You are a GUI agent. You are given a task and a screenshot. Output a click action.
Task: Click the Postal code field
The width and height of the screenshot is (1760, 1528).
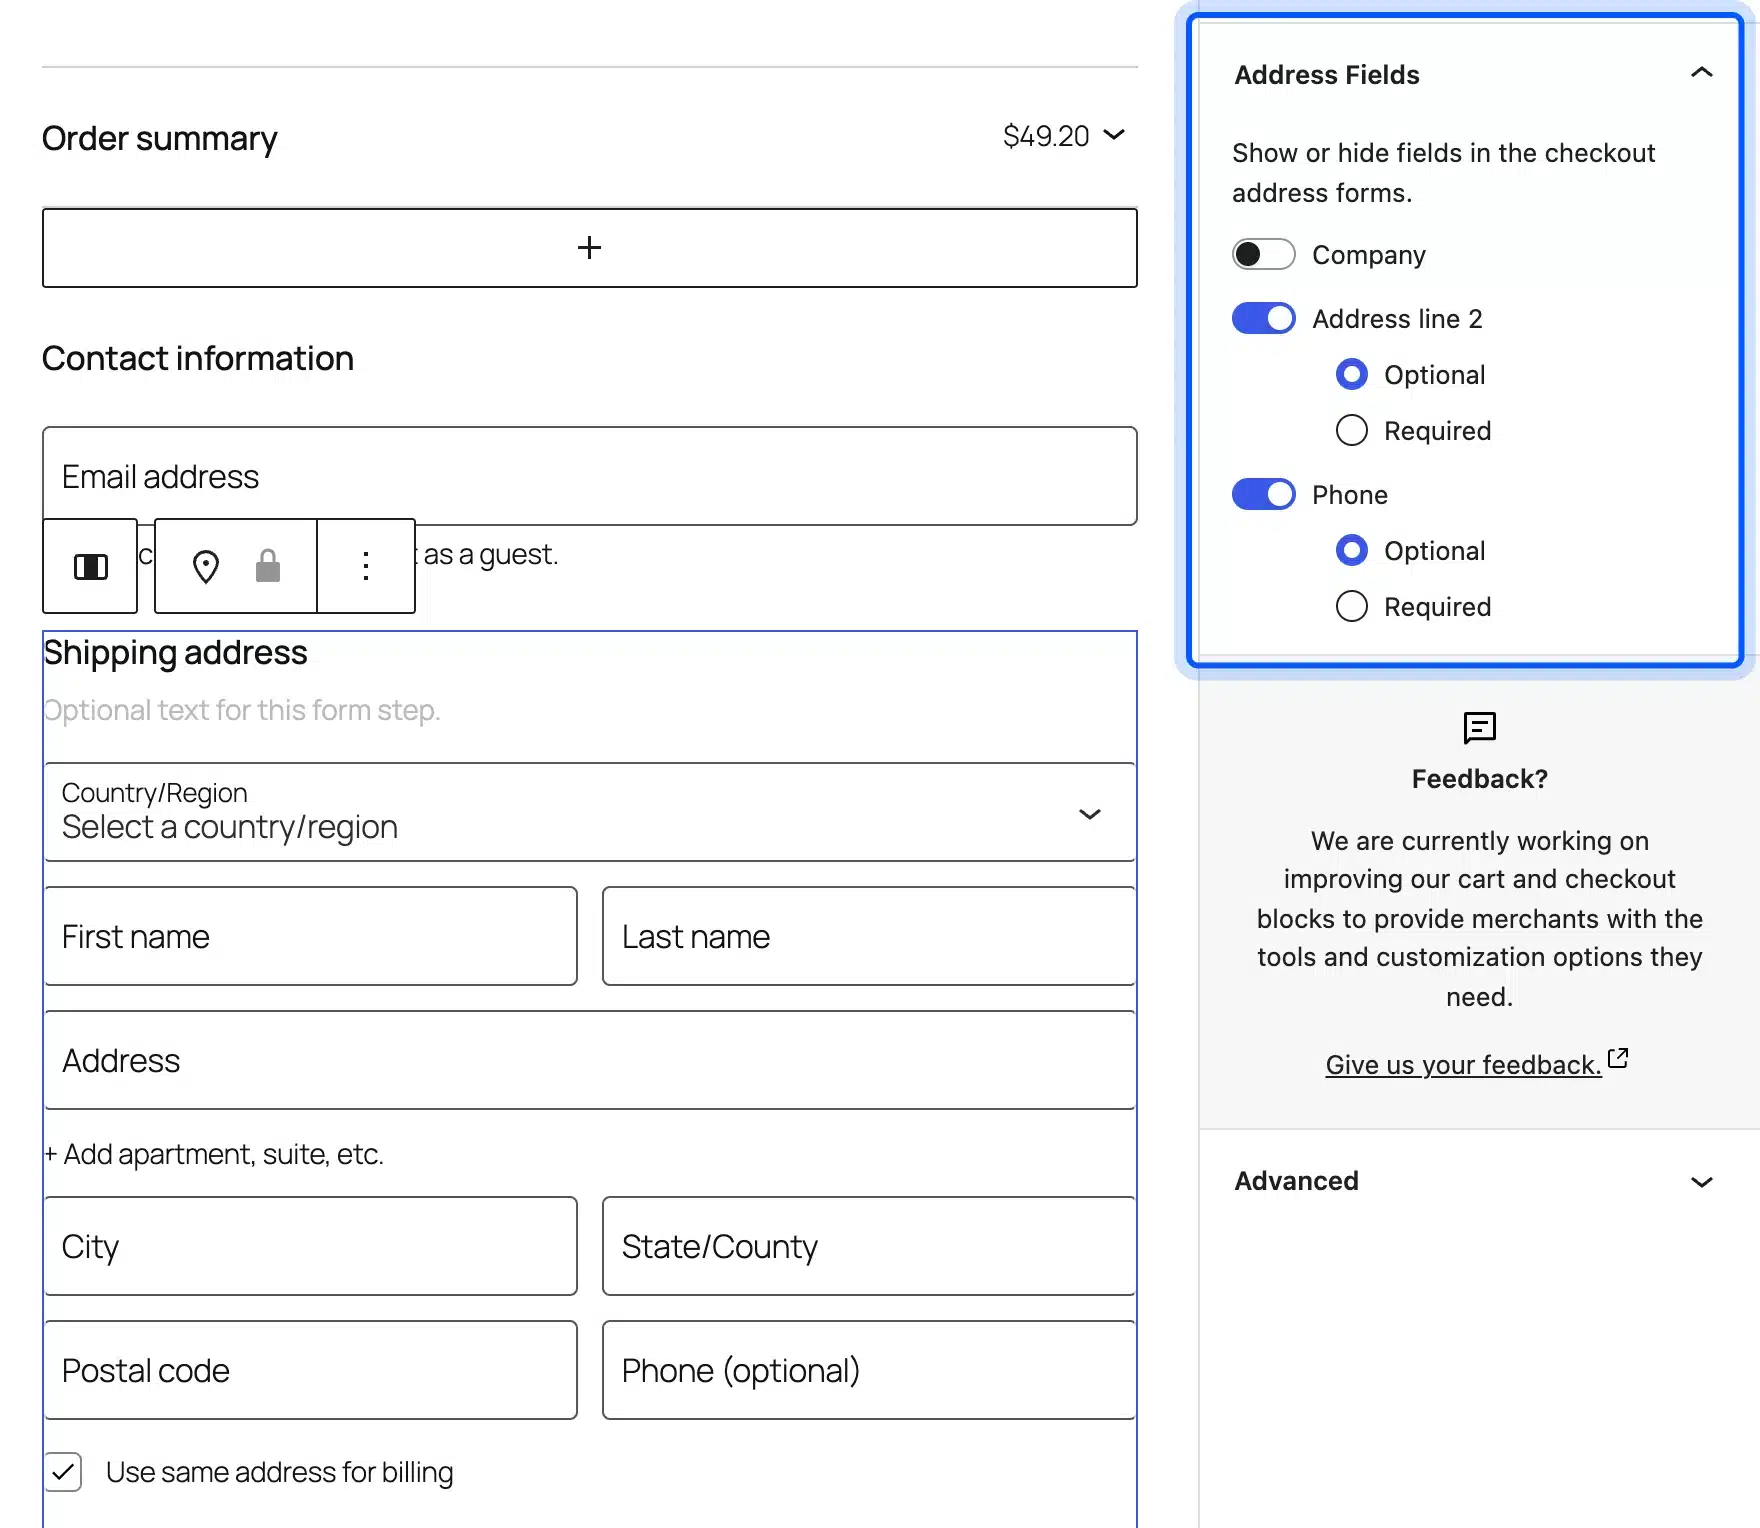tap(311, 1370)
